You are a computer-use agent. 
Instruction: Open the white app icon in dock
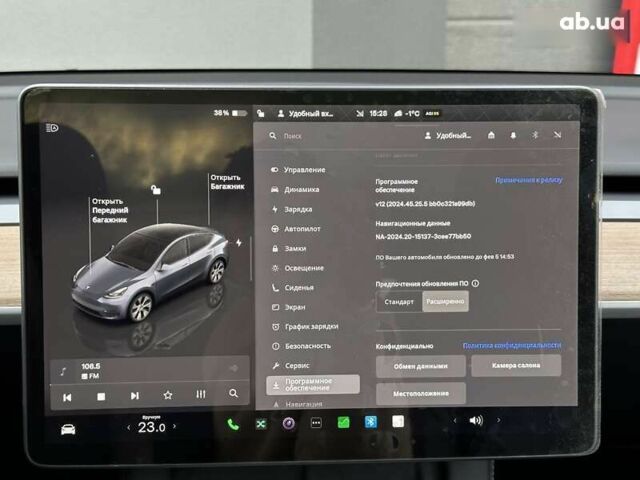click(398, 421)
